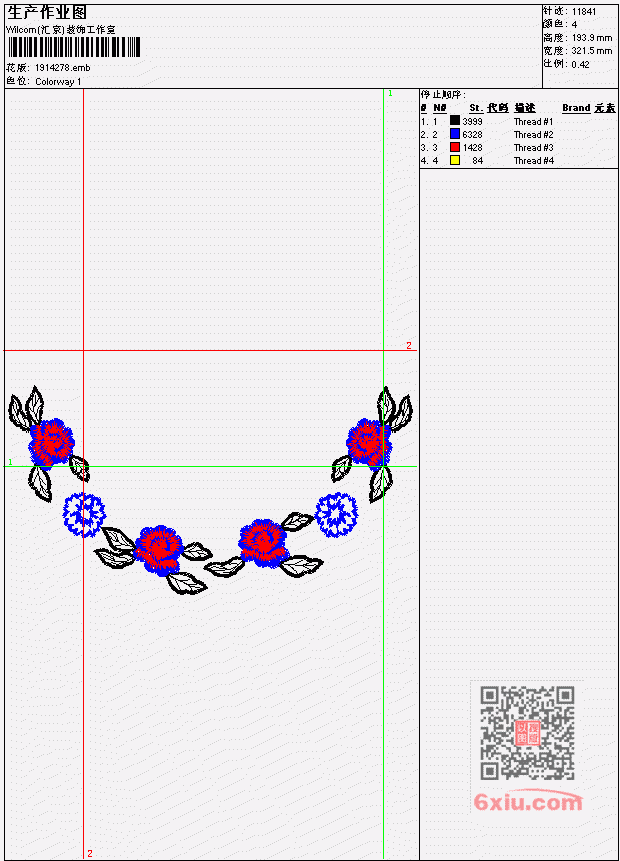Screen dimensions: 620x861
Task: Click the 停止顺序 heading
Action: tap(443, 95)
